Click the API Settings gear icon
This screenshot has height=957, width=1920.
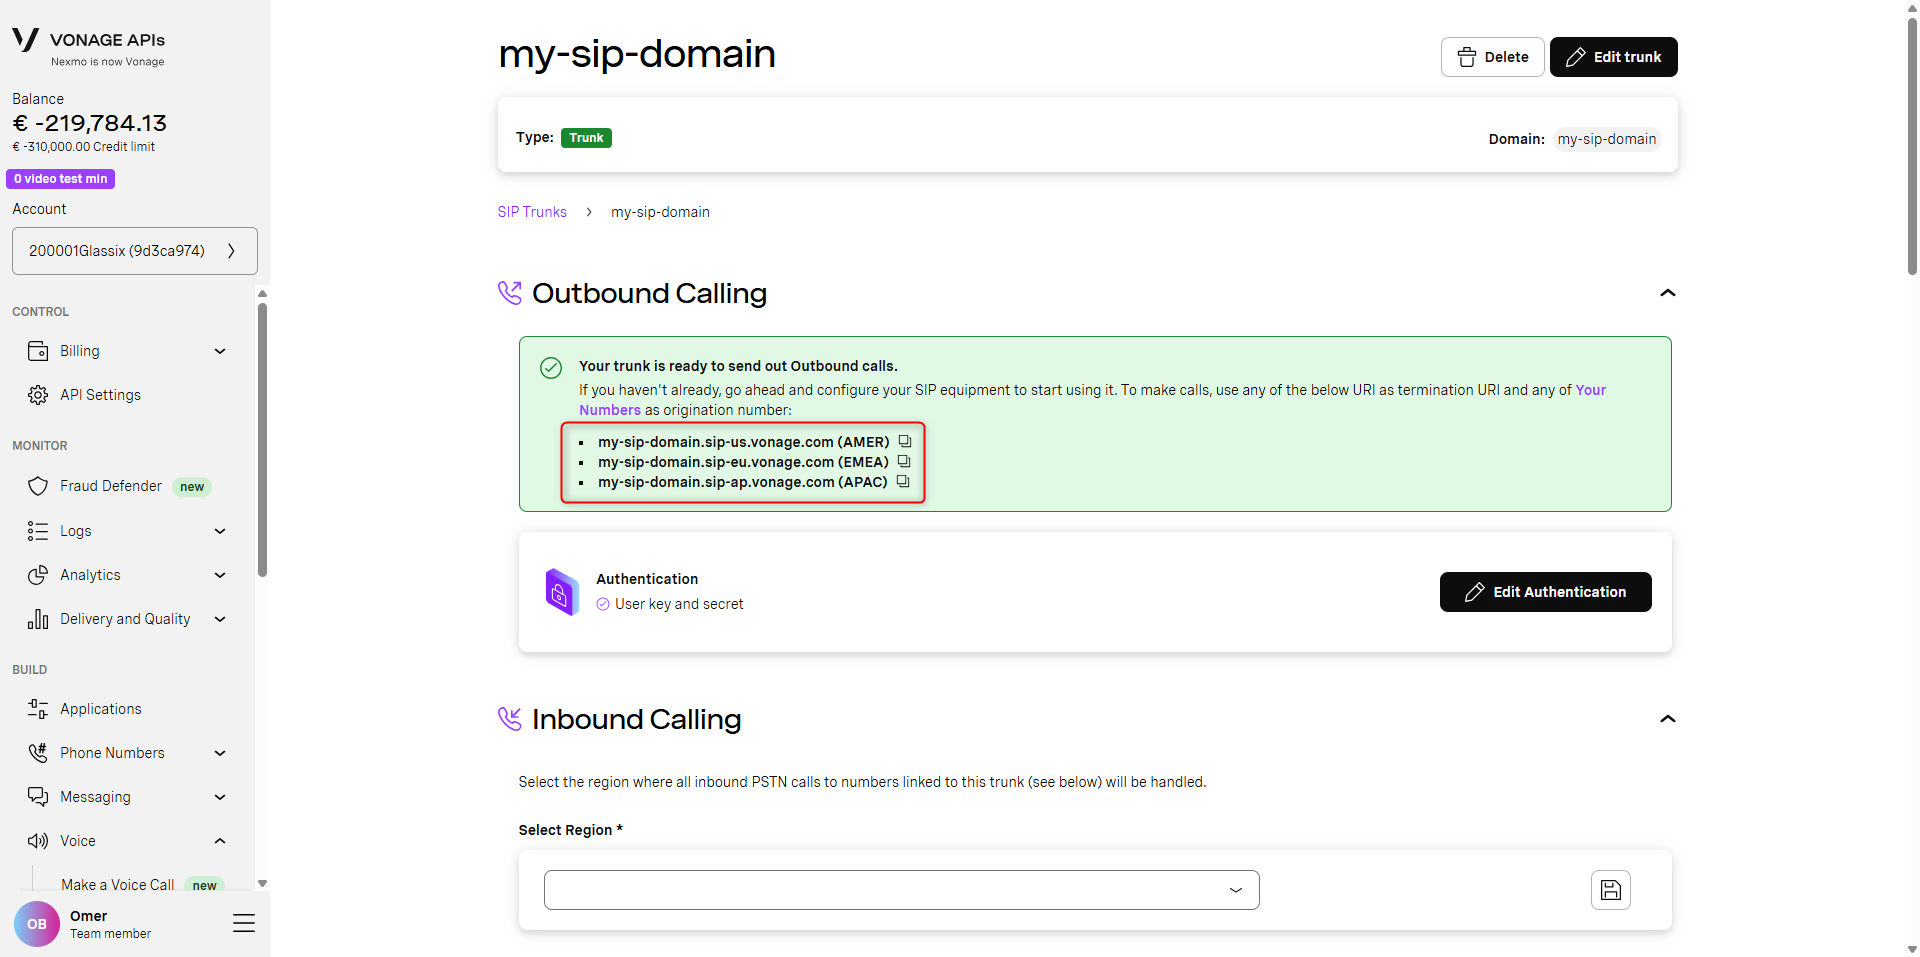click(x=38, y=395)
